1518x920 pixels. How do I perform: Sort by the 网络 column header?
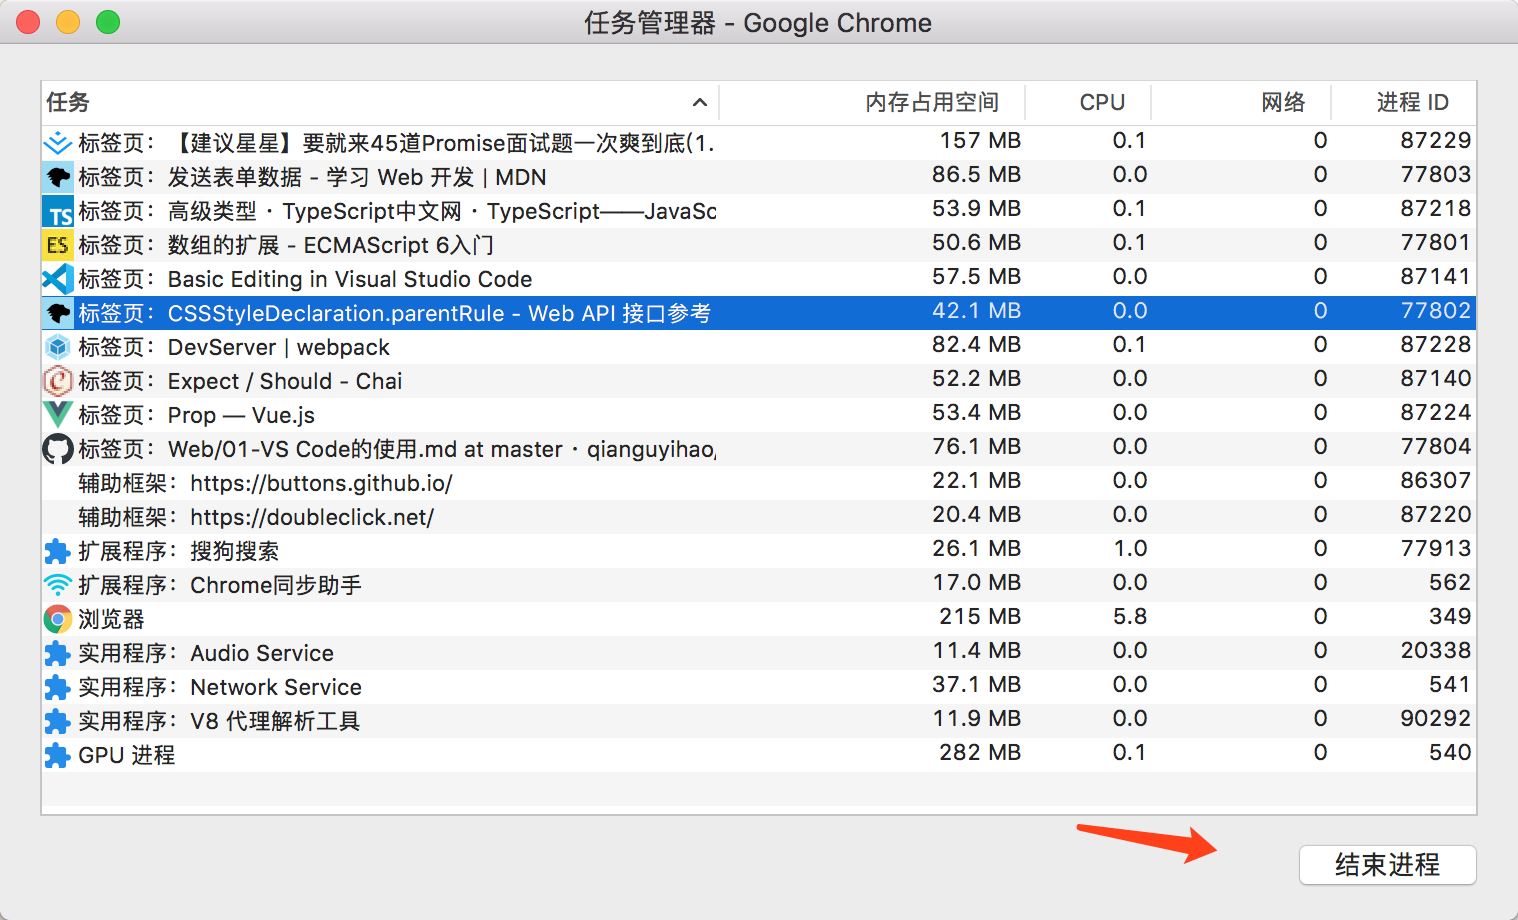(1283, 102)
